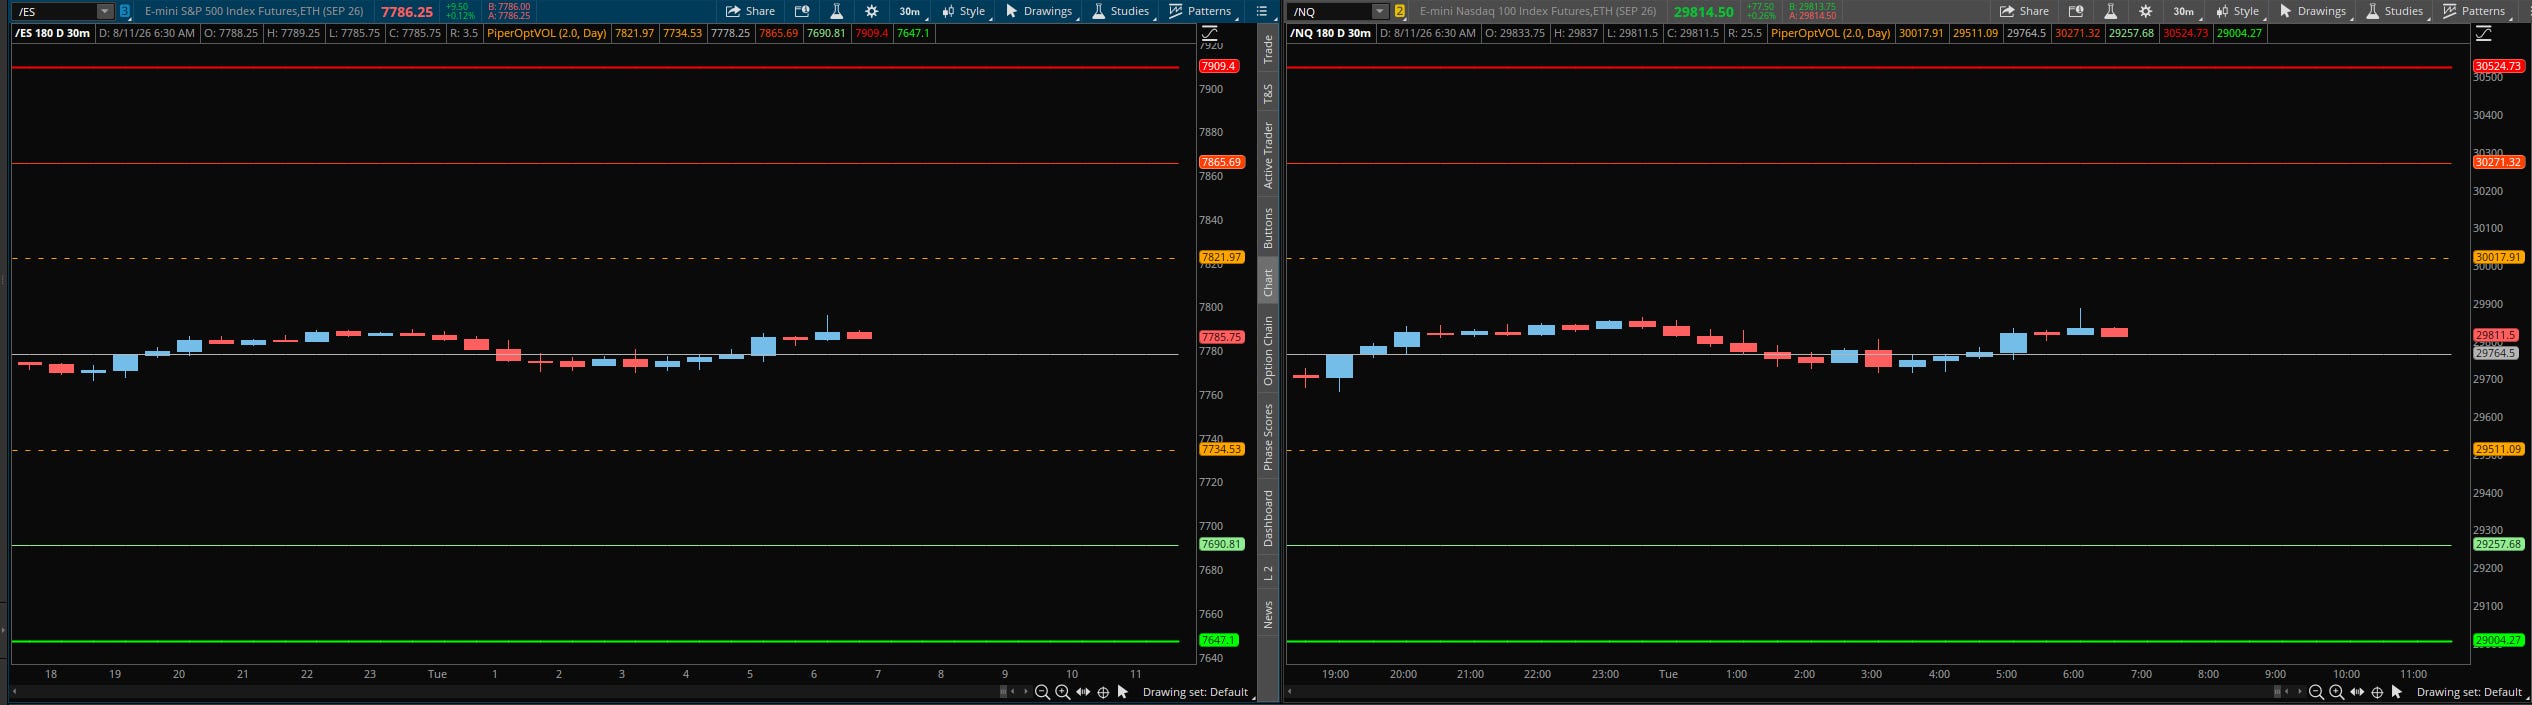Click the PiperOptVOL study label on /ES chart
The height and width of the screenshot is (705, 2532).
(546, 33)
